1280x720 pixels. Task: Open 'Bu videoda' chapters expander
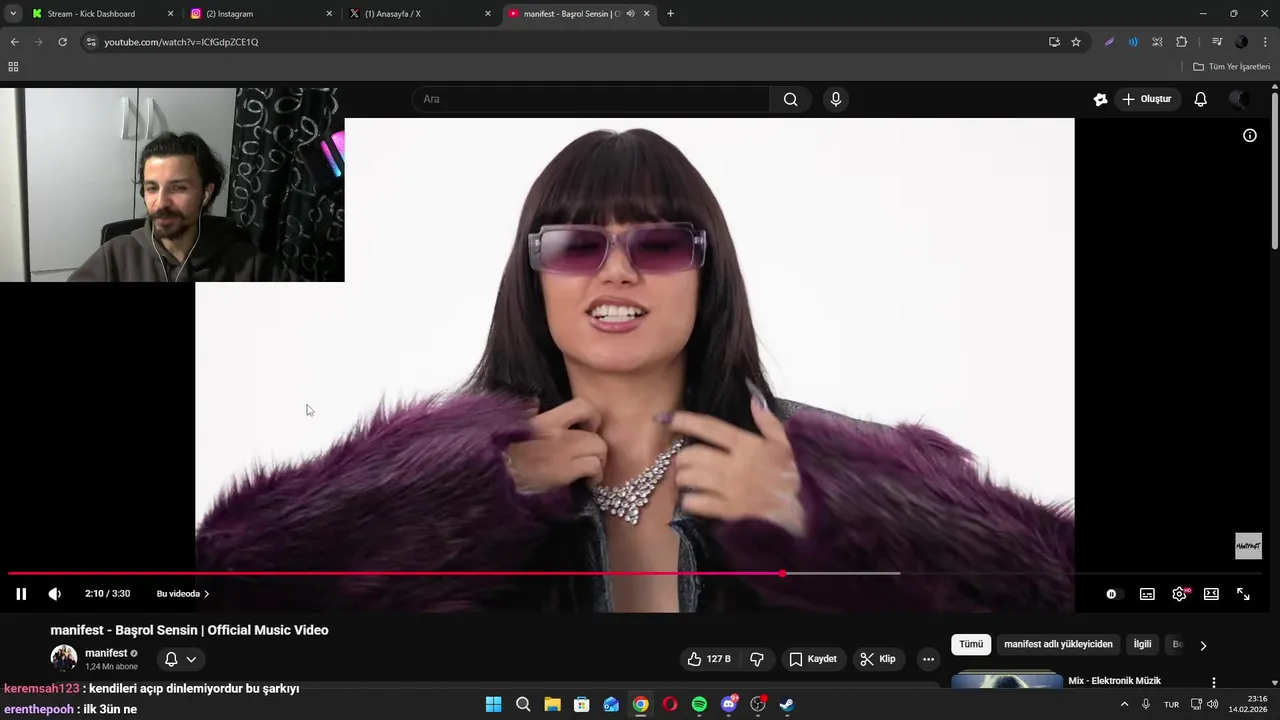pos(183,594)
